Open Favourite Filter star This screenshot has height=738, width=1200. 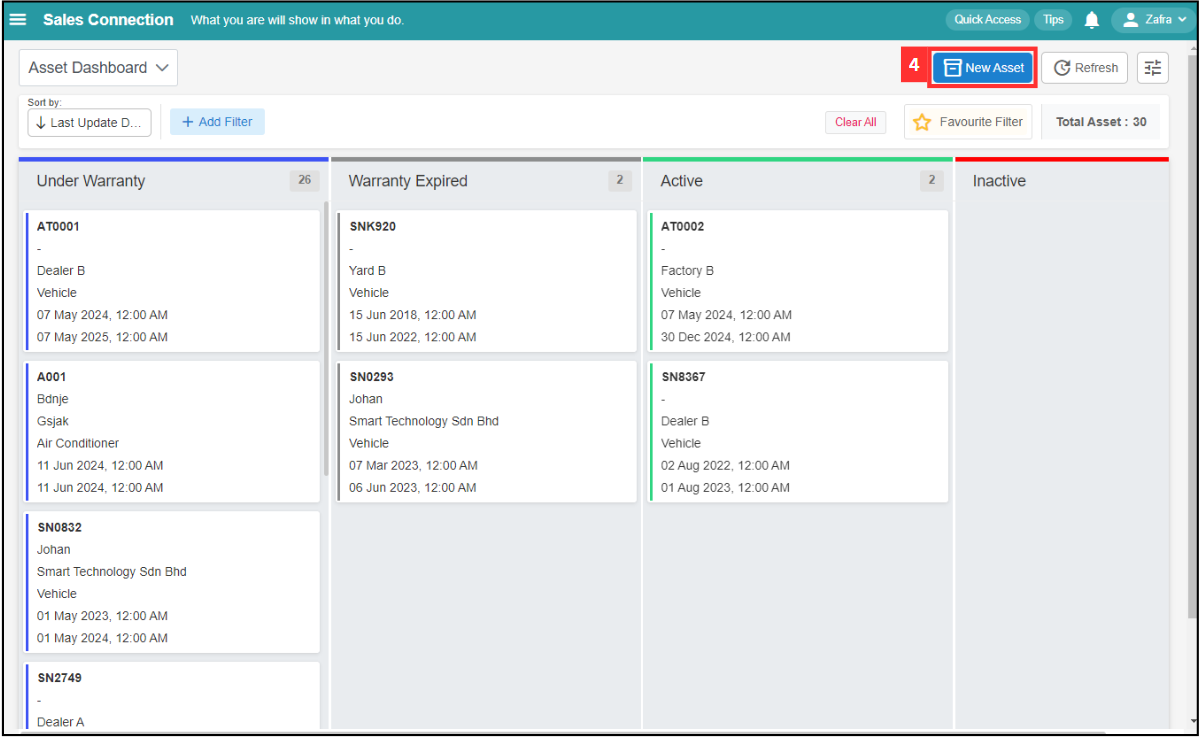pos(968,122)
